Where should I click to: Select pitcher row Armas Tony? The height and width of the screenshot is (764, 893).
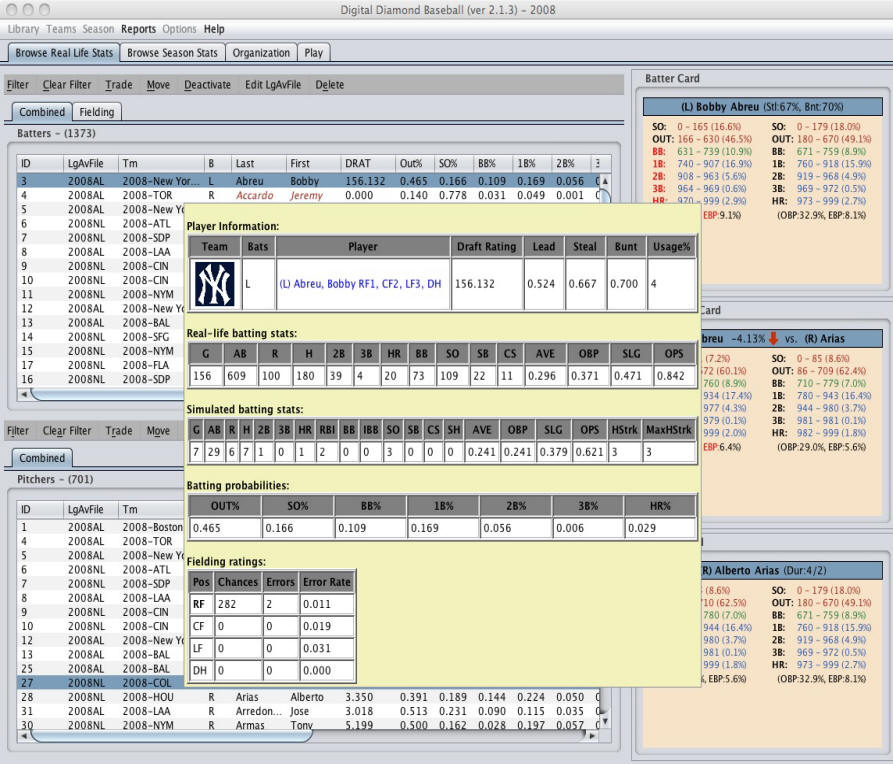(308, 725)
